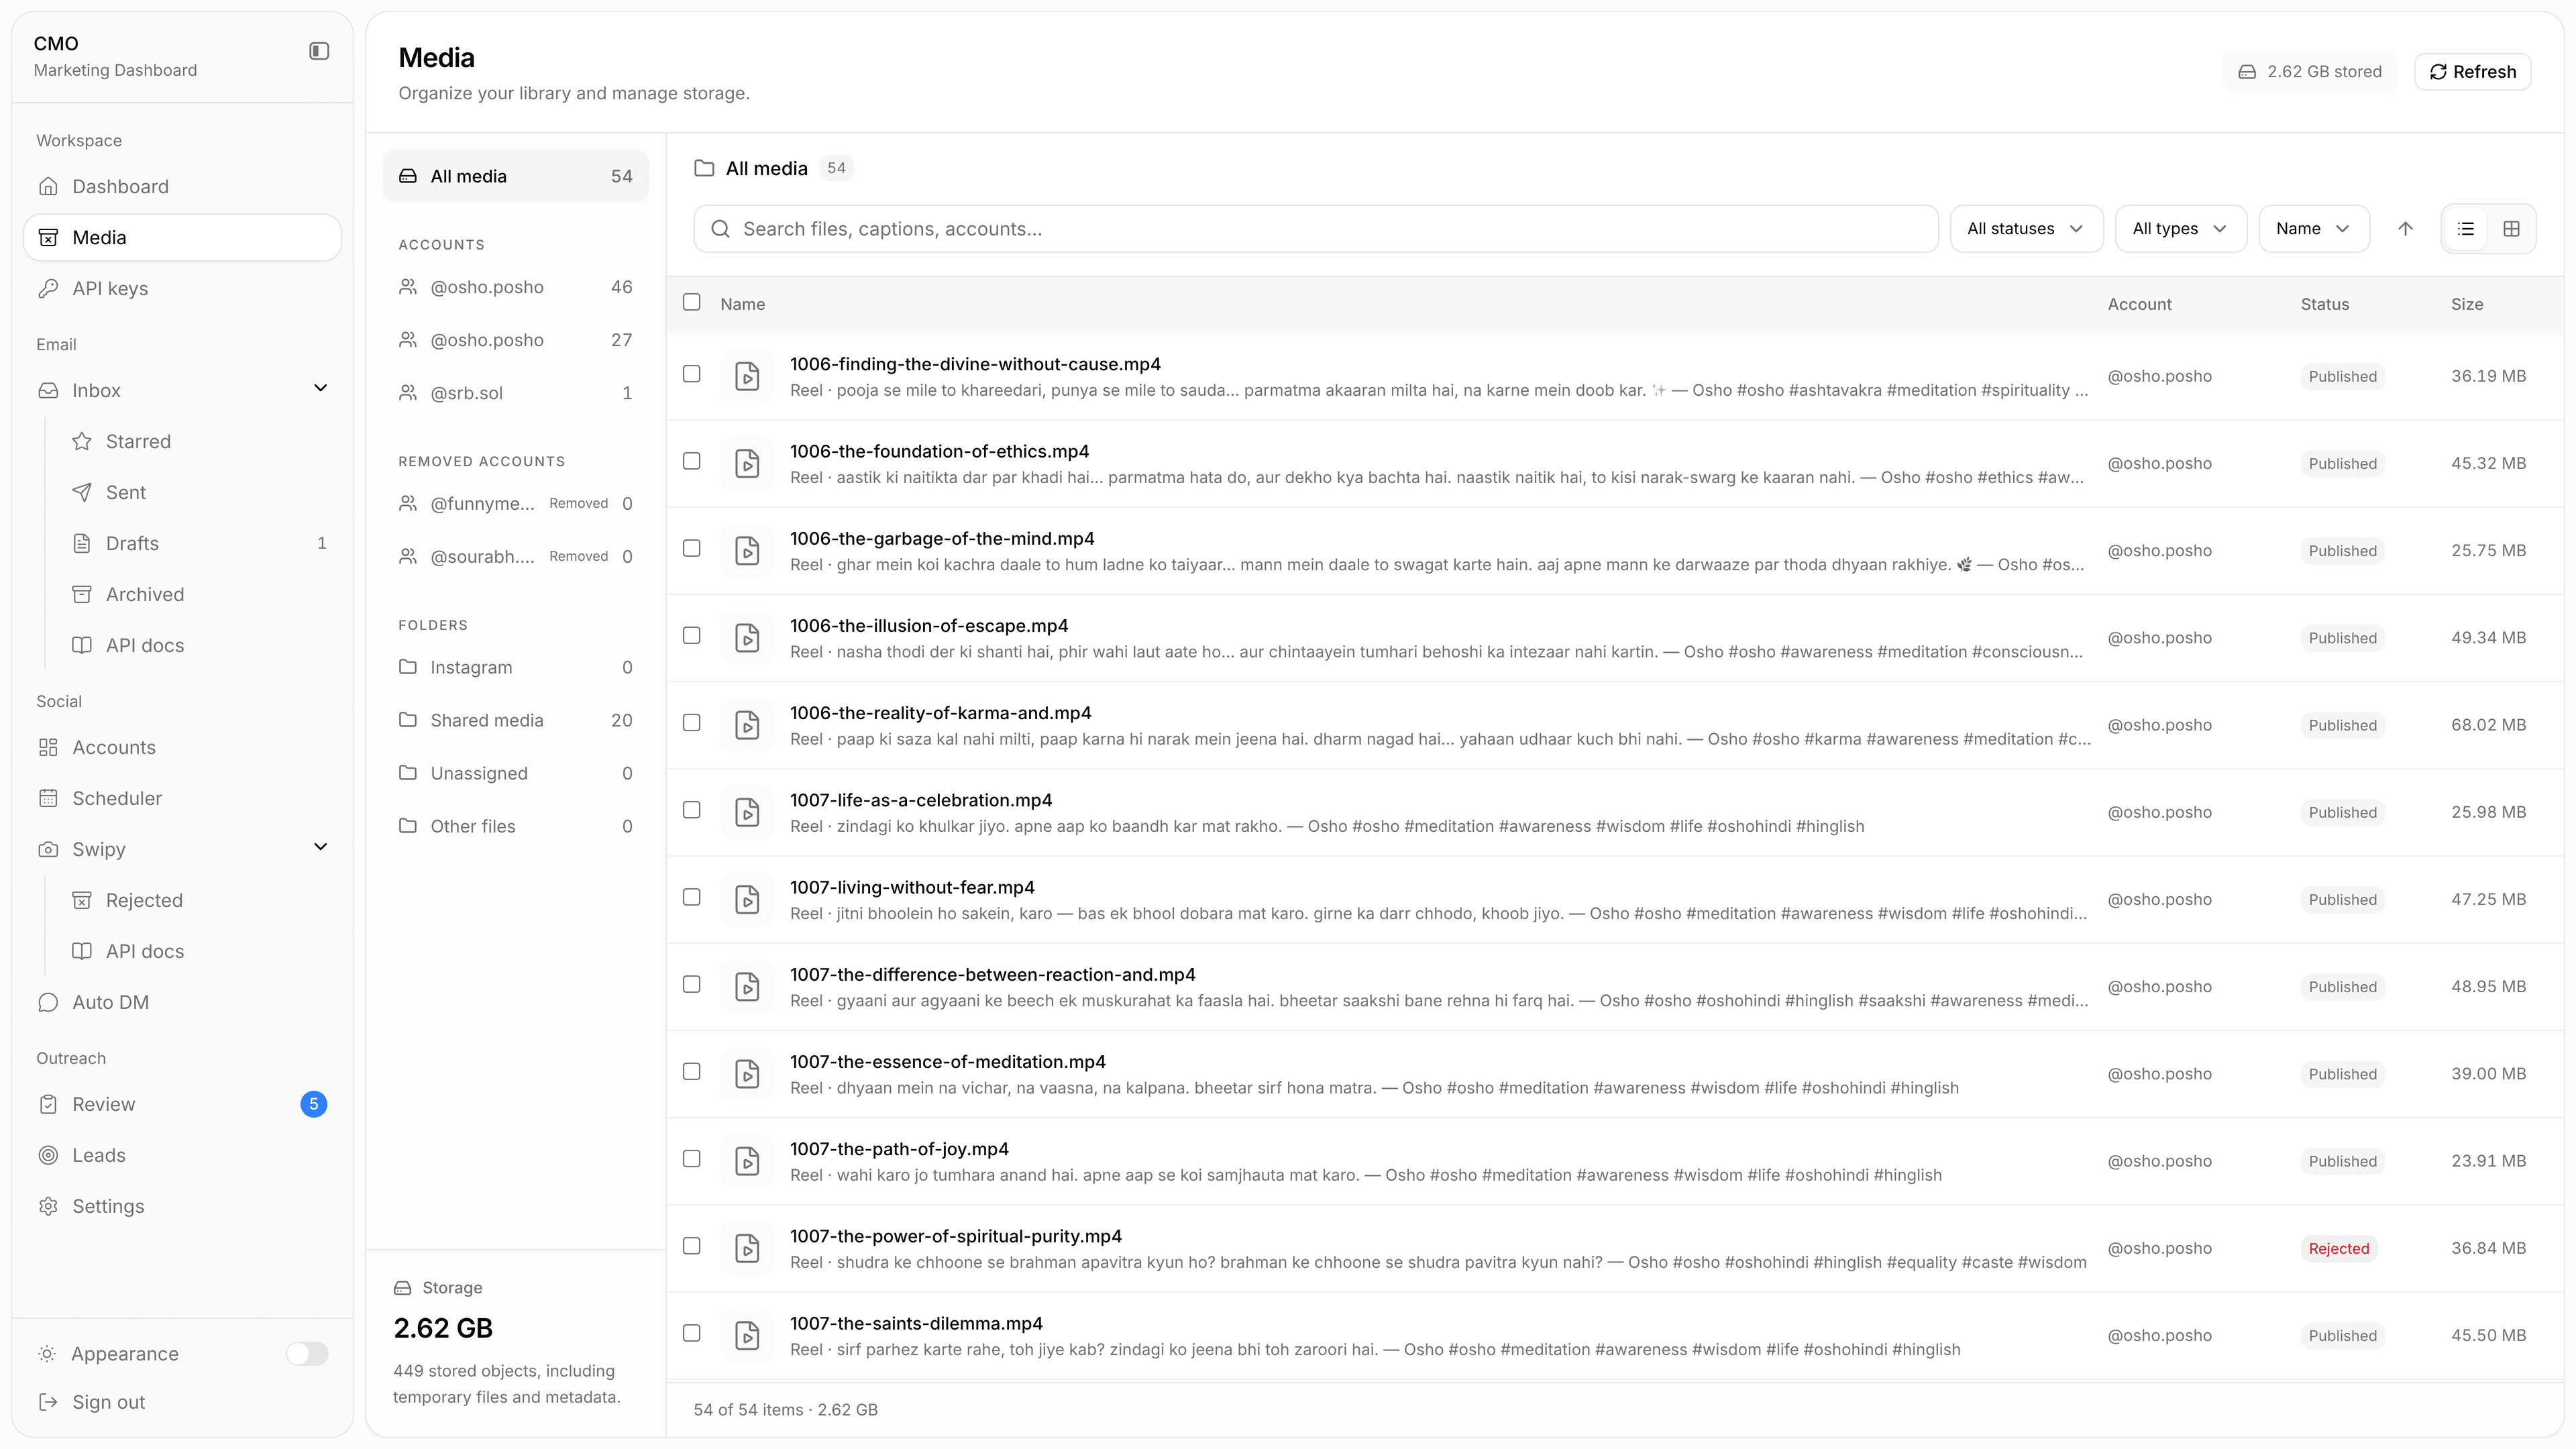Open Dashboard in the sidebar
This screenshot has width=2576, height=1449.
click(x=182, y=186)
